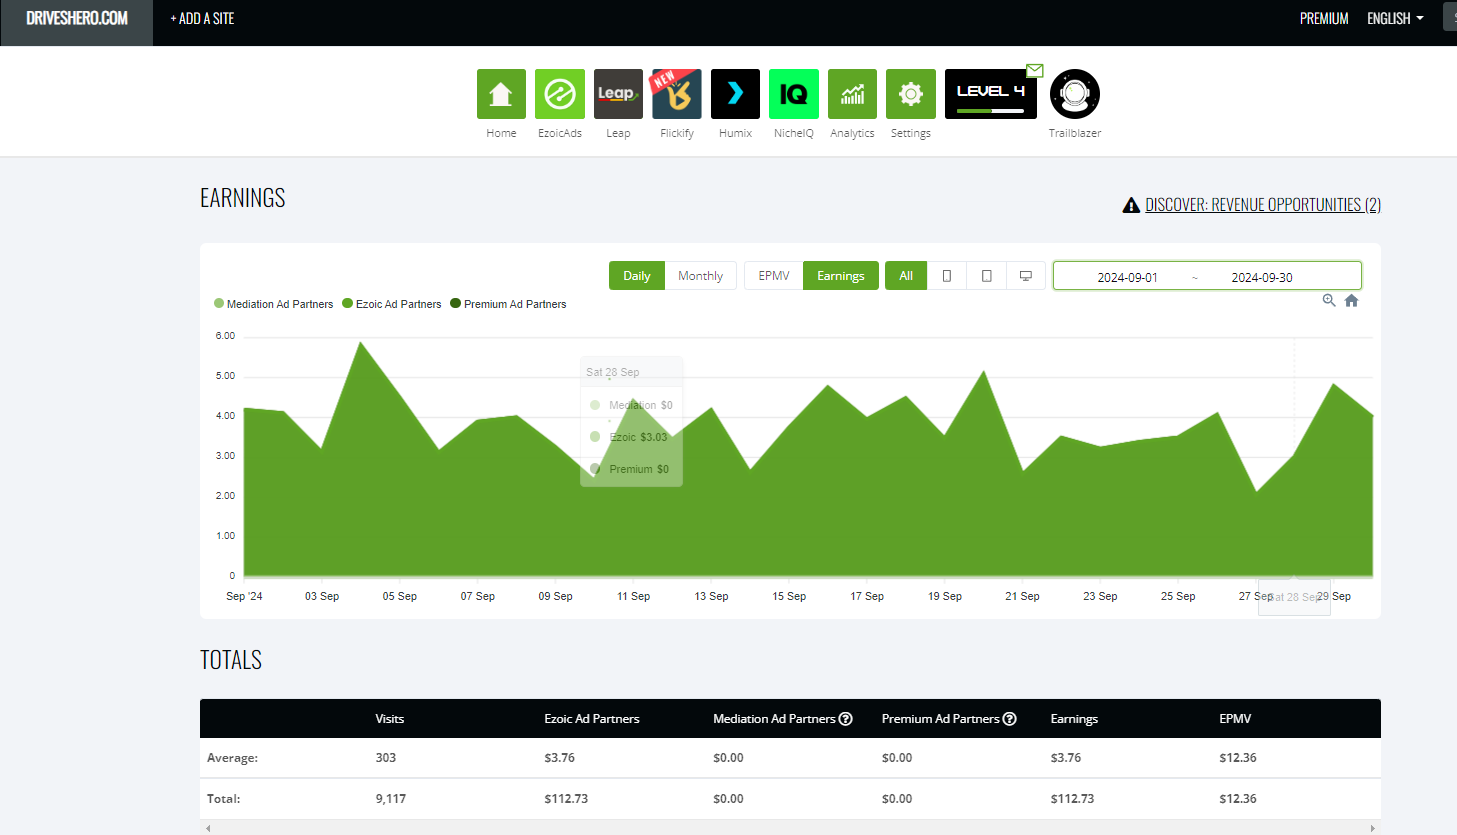The width and height of the screenshot is (1457, 835).
Task: Open the Settings gear icon
Action: pos(911,94)
